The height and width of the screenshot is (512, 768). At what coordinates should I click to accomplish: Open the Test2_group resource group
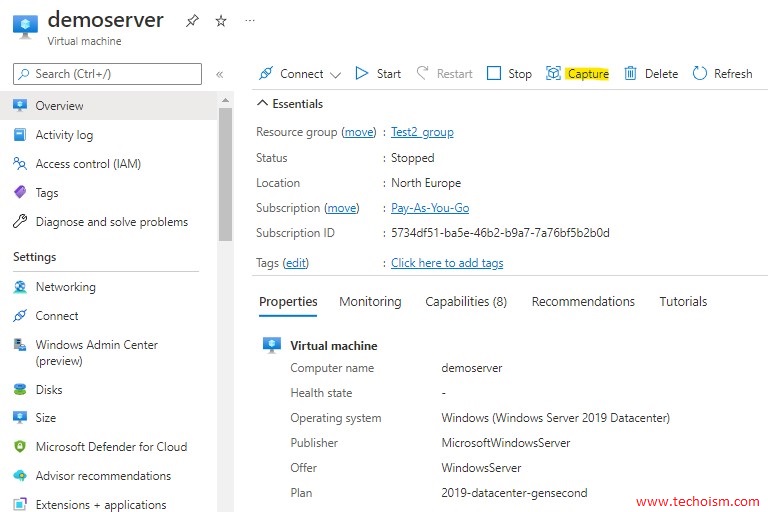pos(422,132)
